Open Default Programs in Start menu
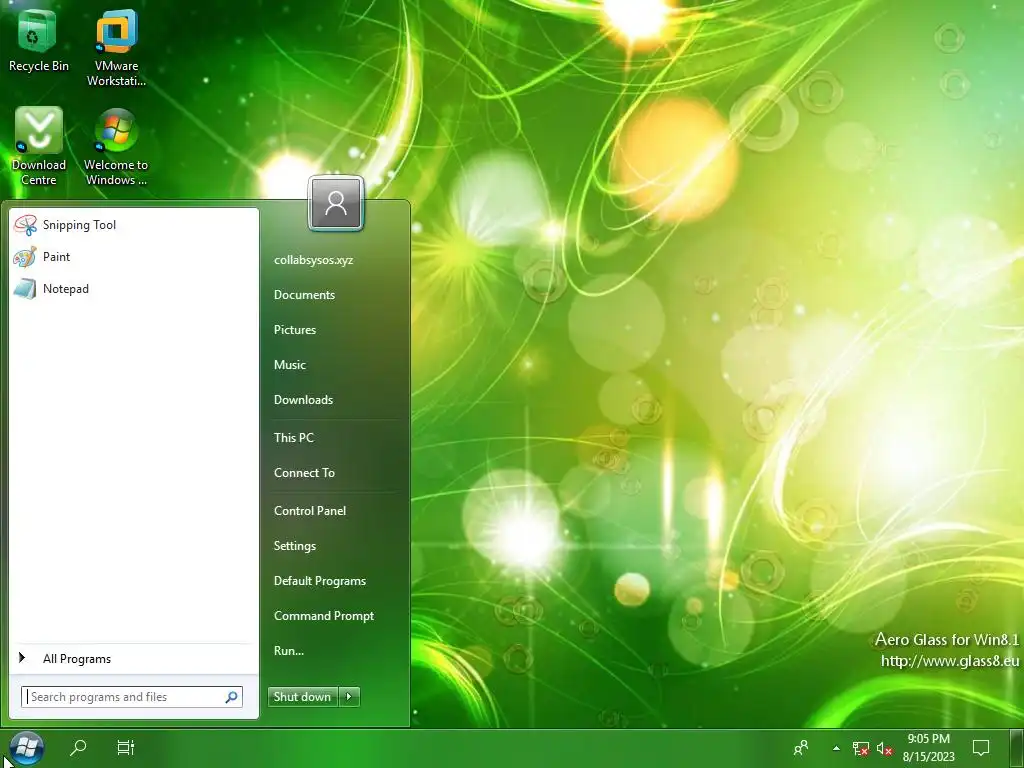 pos(320,581)
